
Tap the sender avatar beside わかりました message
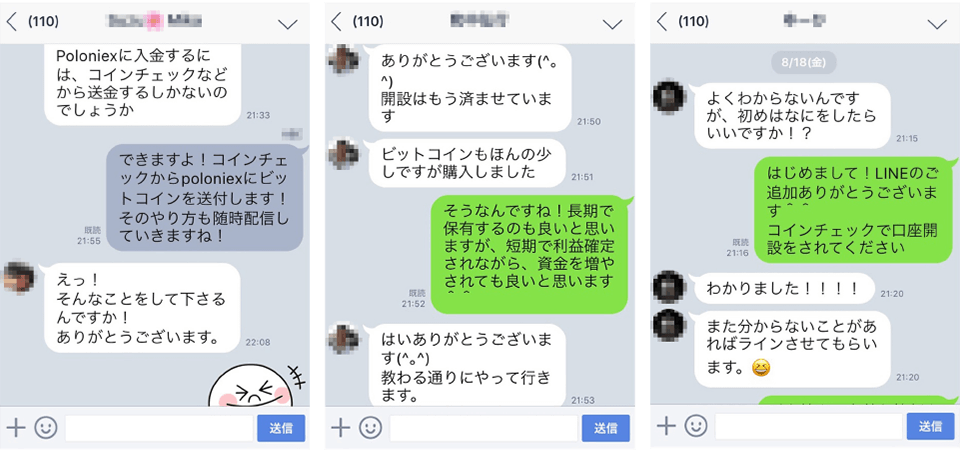(x=669, y=287)
